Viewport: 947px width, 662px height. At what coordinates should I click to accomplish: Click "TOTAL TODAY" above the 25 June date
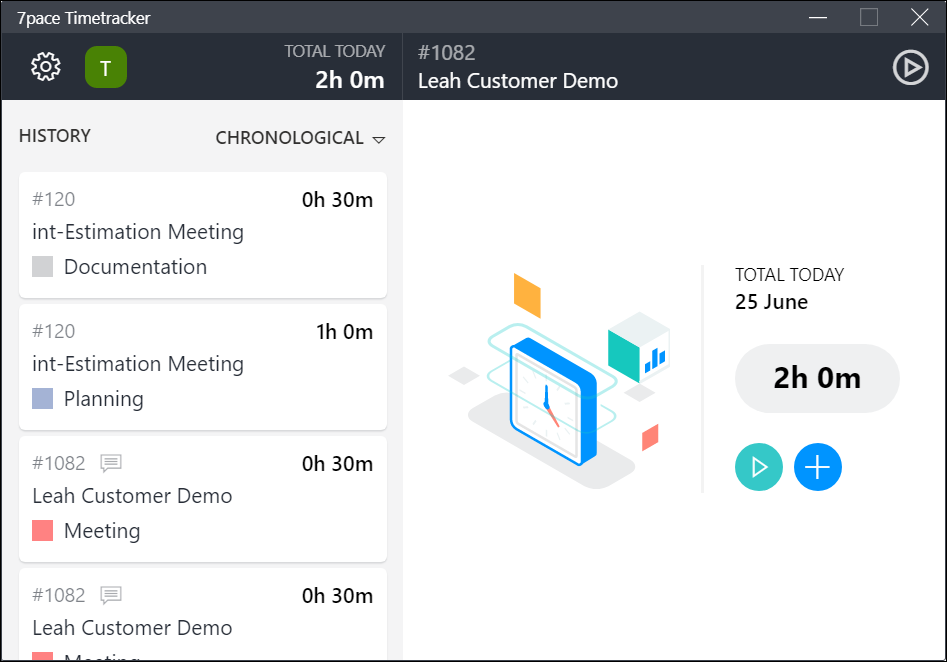tap(789, 275)
